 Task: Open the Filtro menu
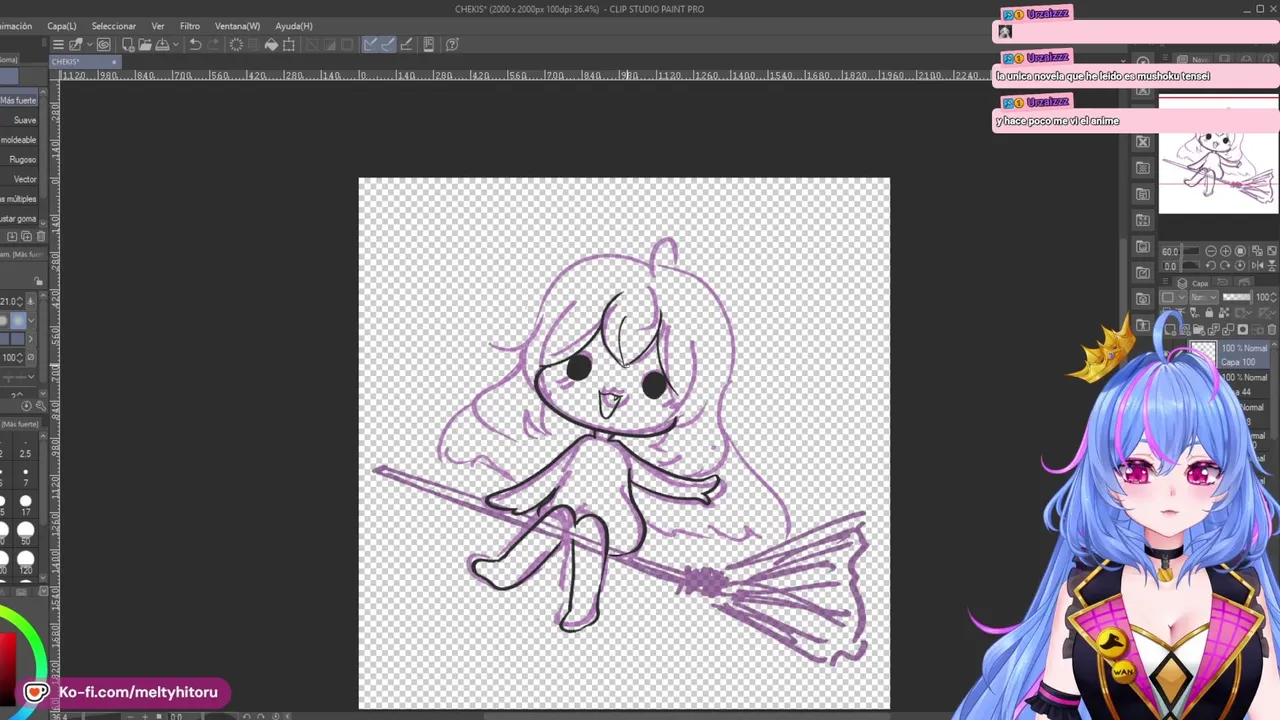coord(190,26)
